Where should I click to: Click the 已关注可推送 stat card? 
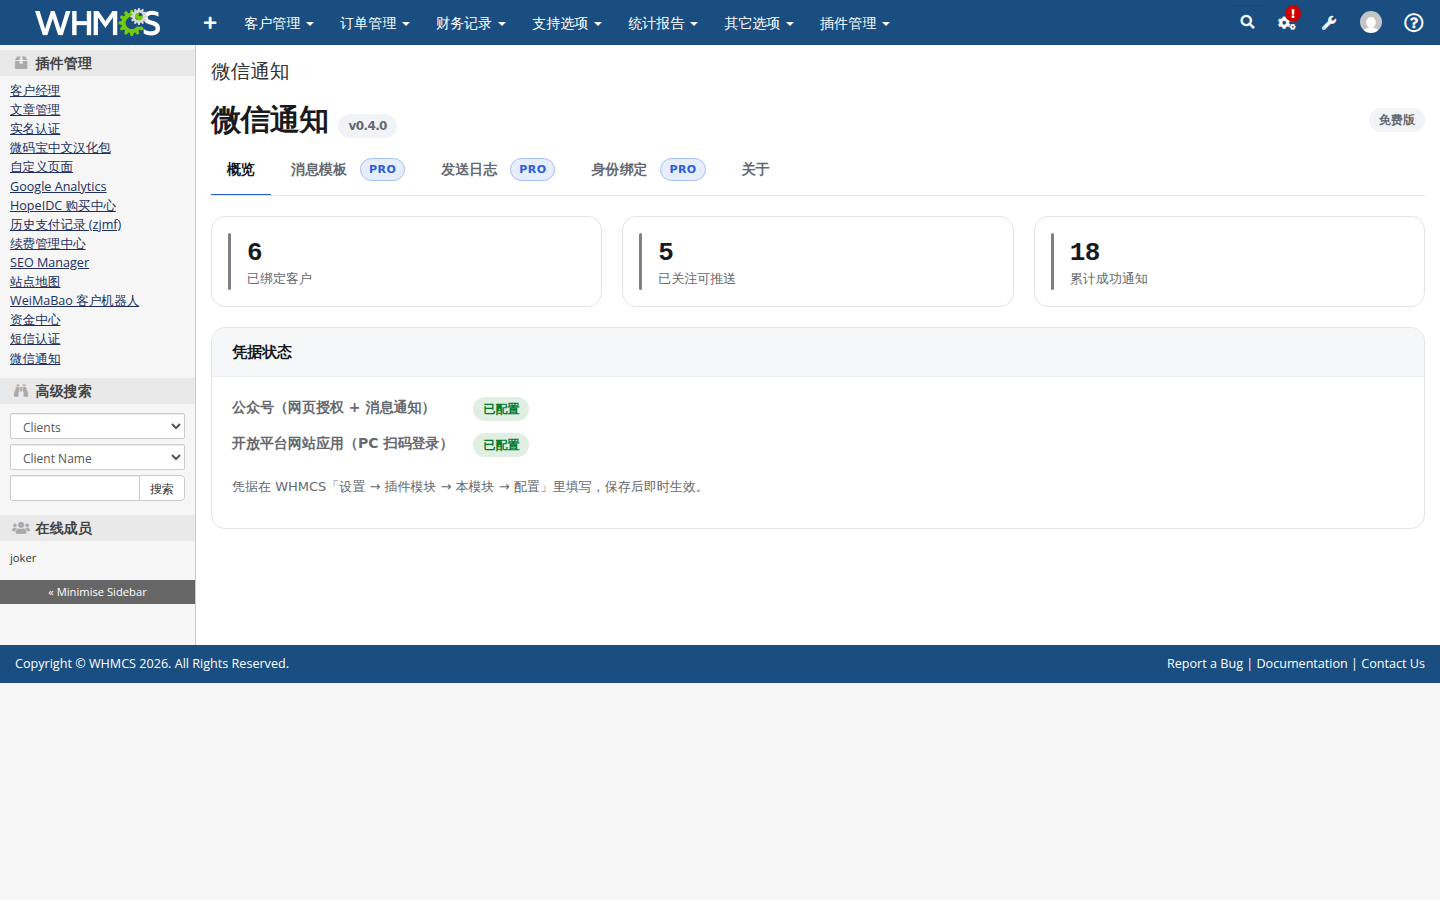click(x=818, y=262)
